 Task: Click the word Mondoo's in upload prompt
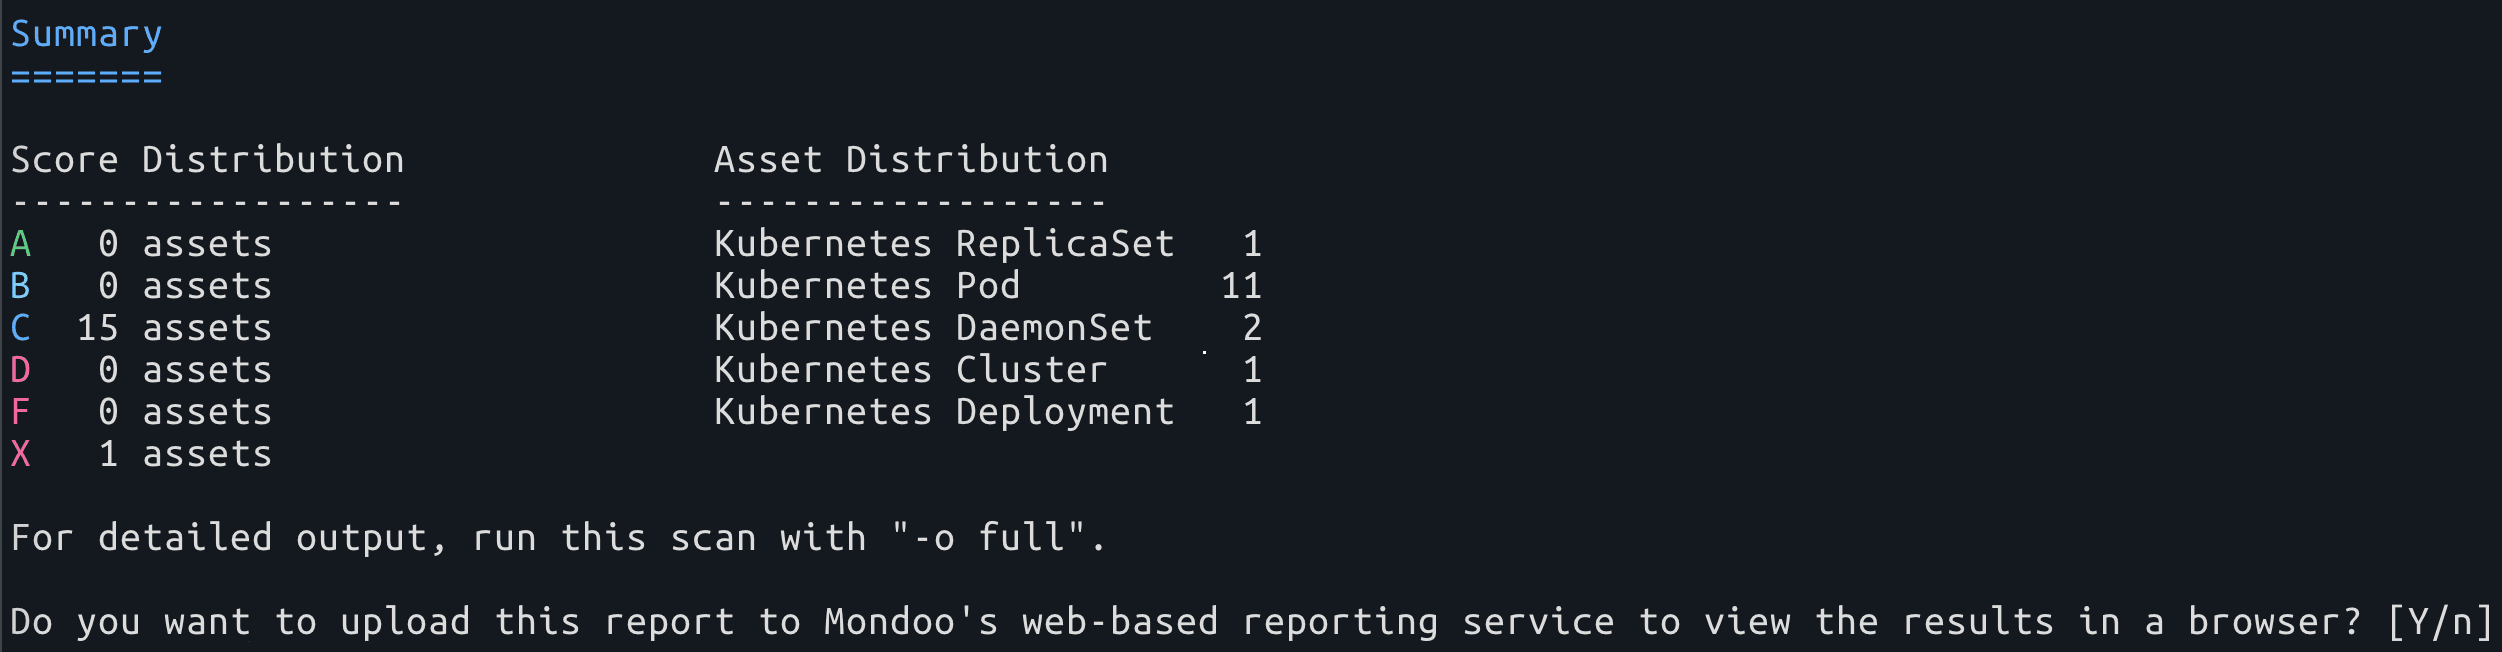tap(910, 622)
